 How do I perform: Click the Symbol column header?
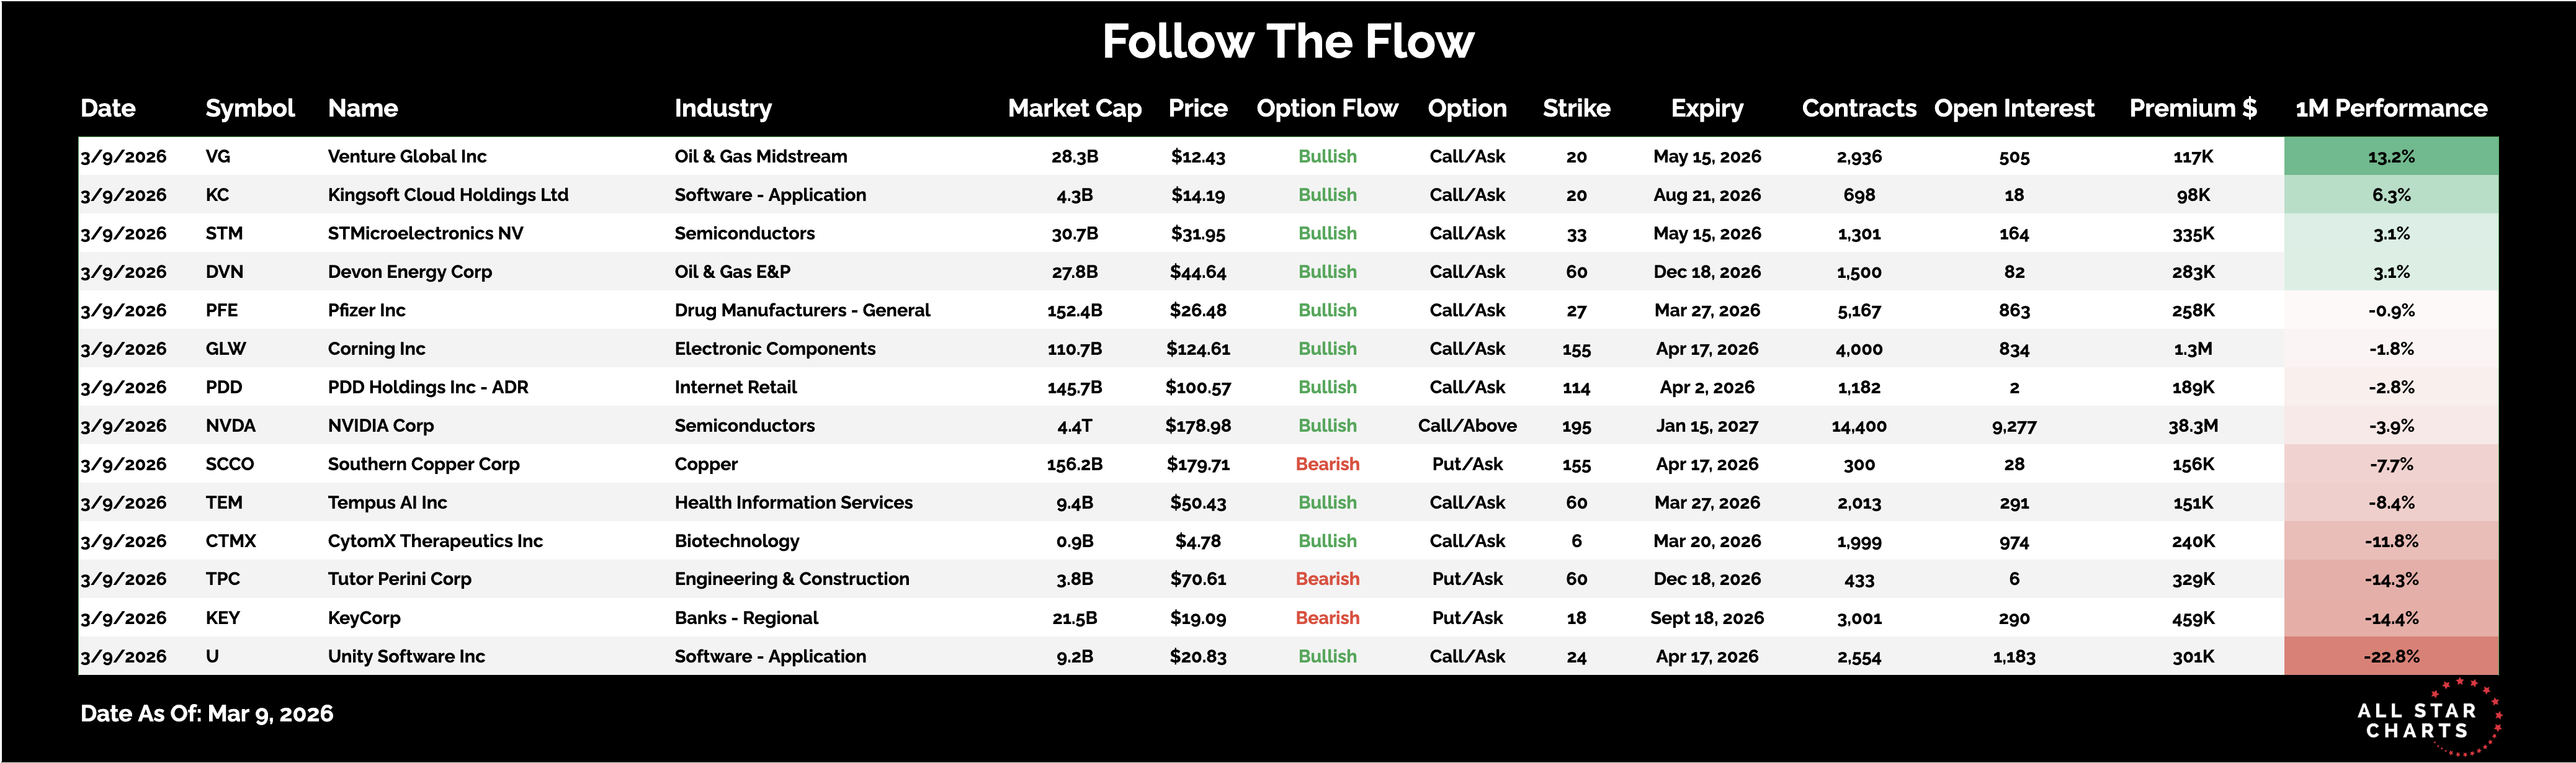click(x=249, y=108)
